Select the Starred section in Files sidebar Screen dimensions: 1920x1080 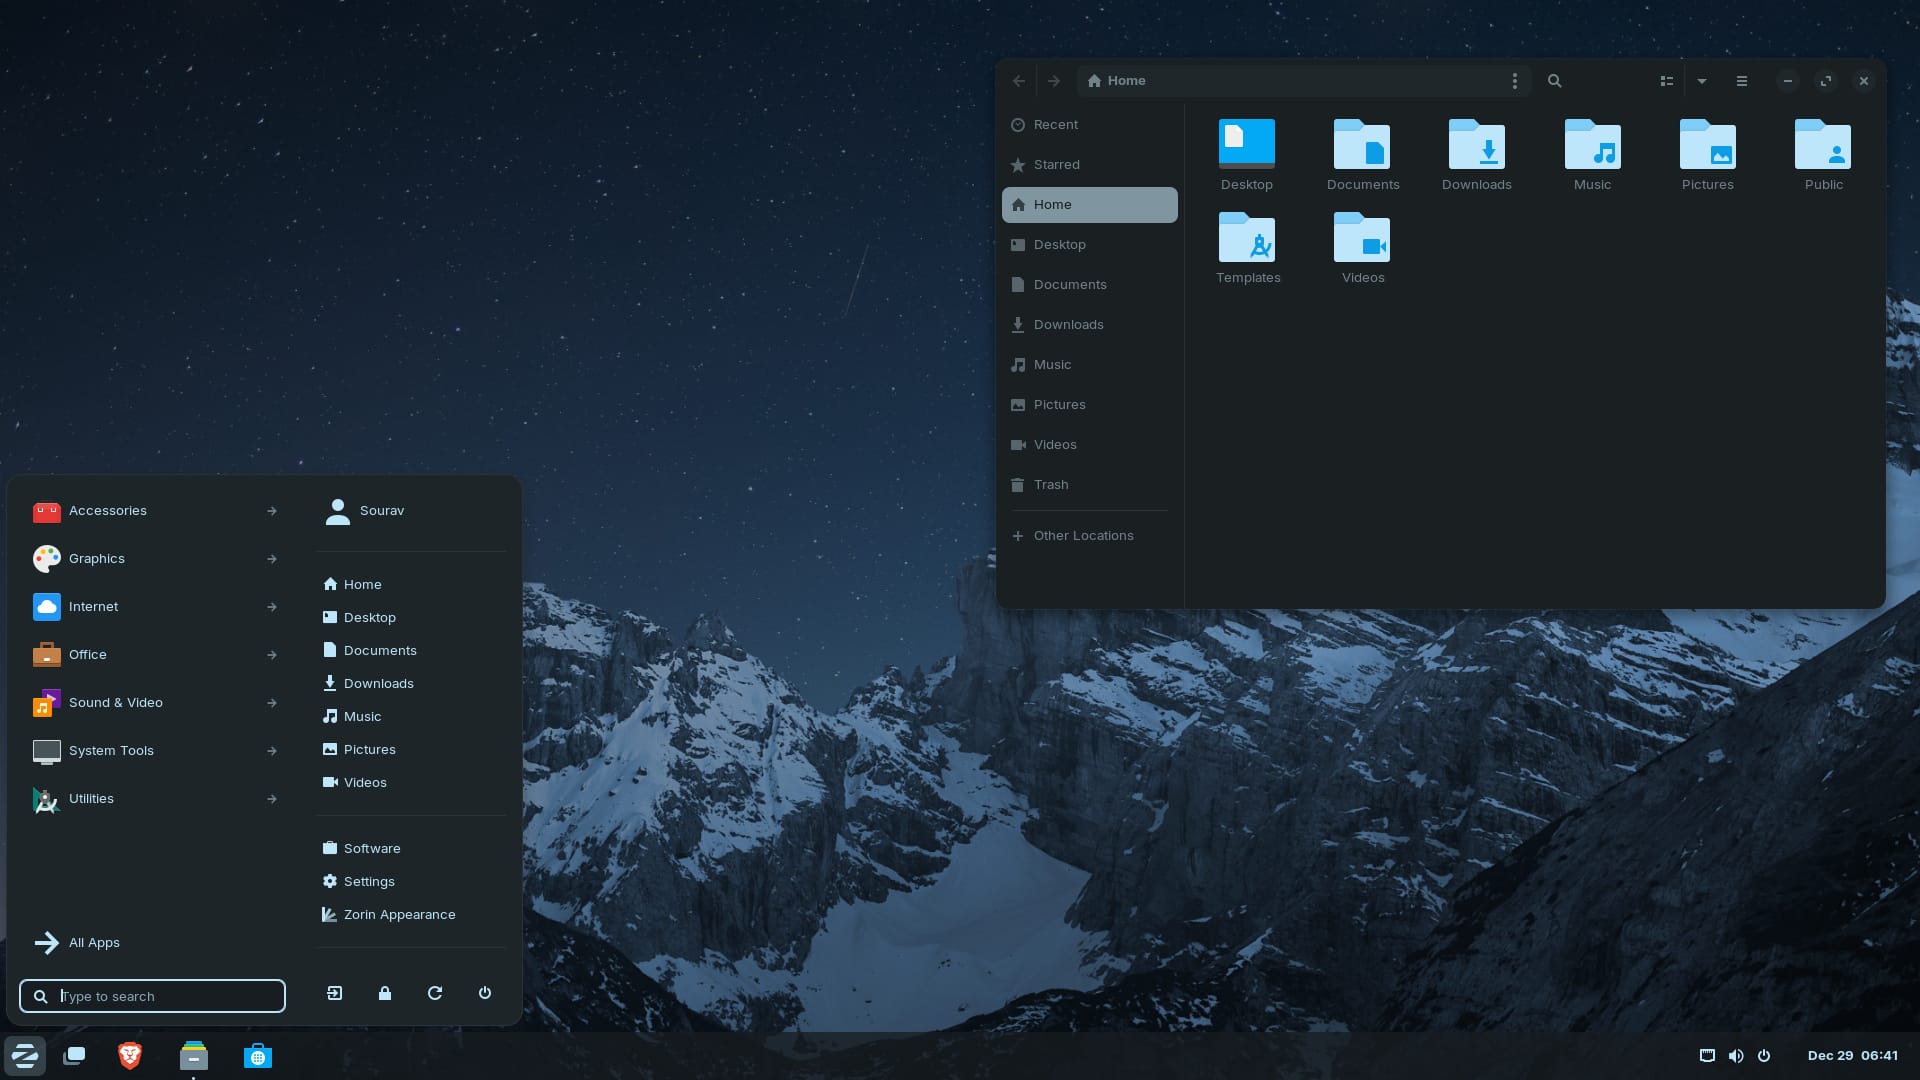click(x=1057, y=165)
